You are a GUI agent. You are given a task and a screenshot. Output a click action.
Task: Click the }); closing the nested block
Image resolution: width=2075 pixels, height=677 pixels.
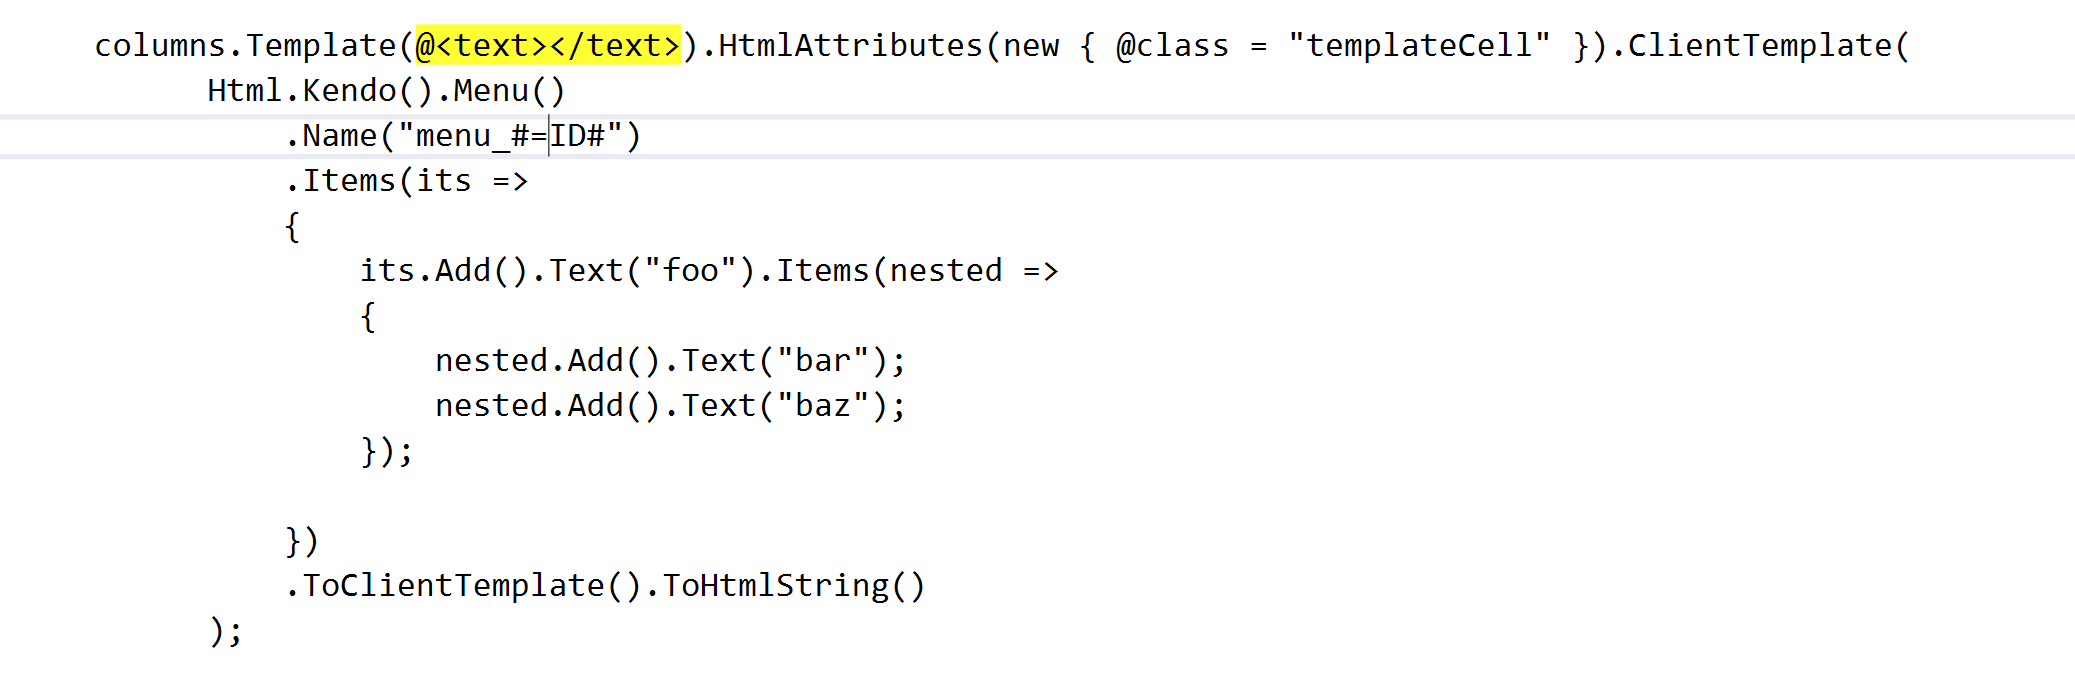pyautogui.click(x=386, y=451)
